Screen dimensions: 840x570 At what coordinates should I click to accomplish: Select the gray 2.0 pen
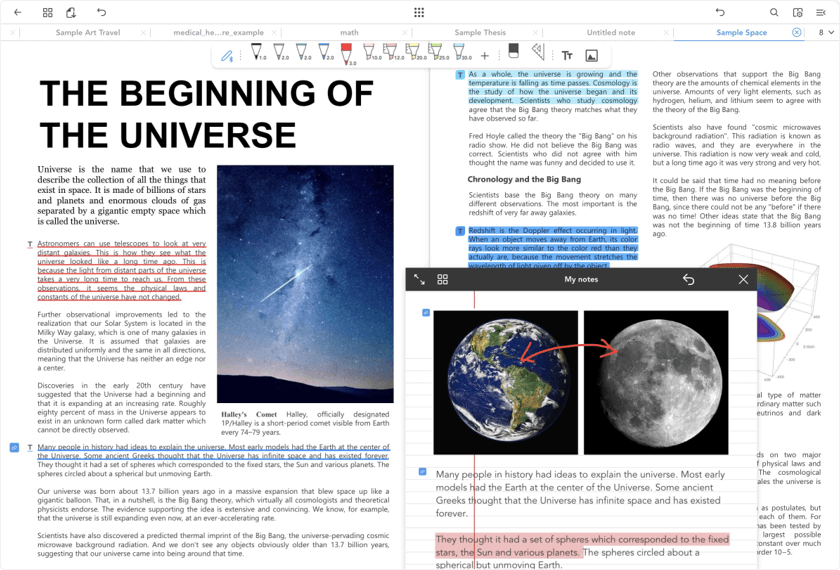pyautogui.click(x=280, y=52)
